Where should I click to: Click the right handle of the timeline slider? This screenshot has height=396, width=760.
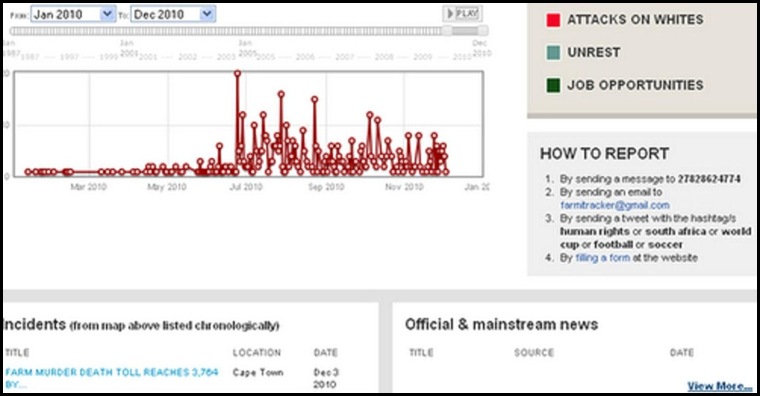coord(483,31)
